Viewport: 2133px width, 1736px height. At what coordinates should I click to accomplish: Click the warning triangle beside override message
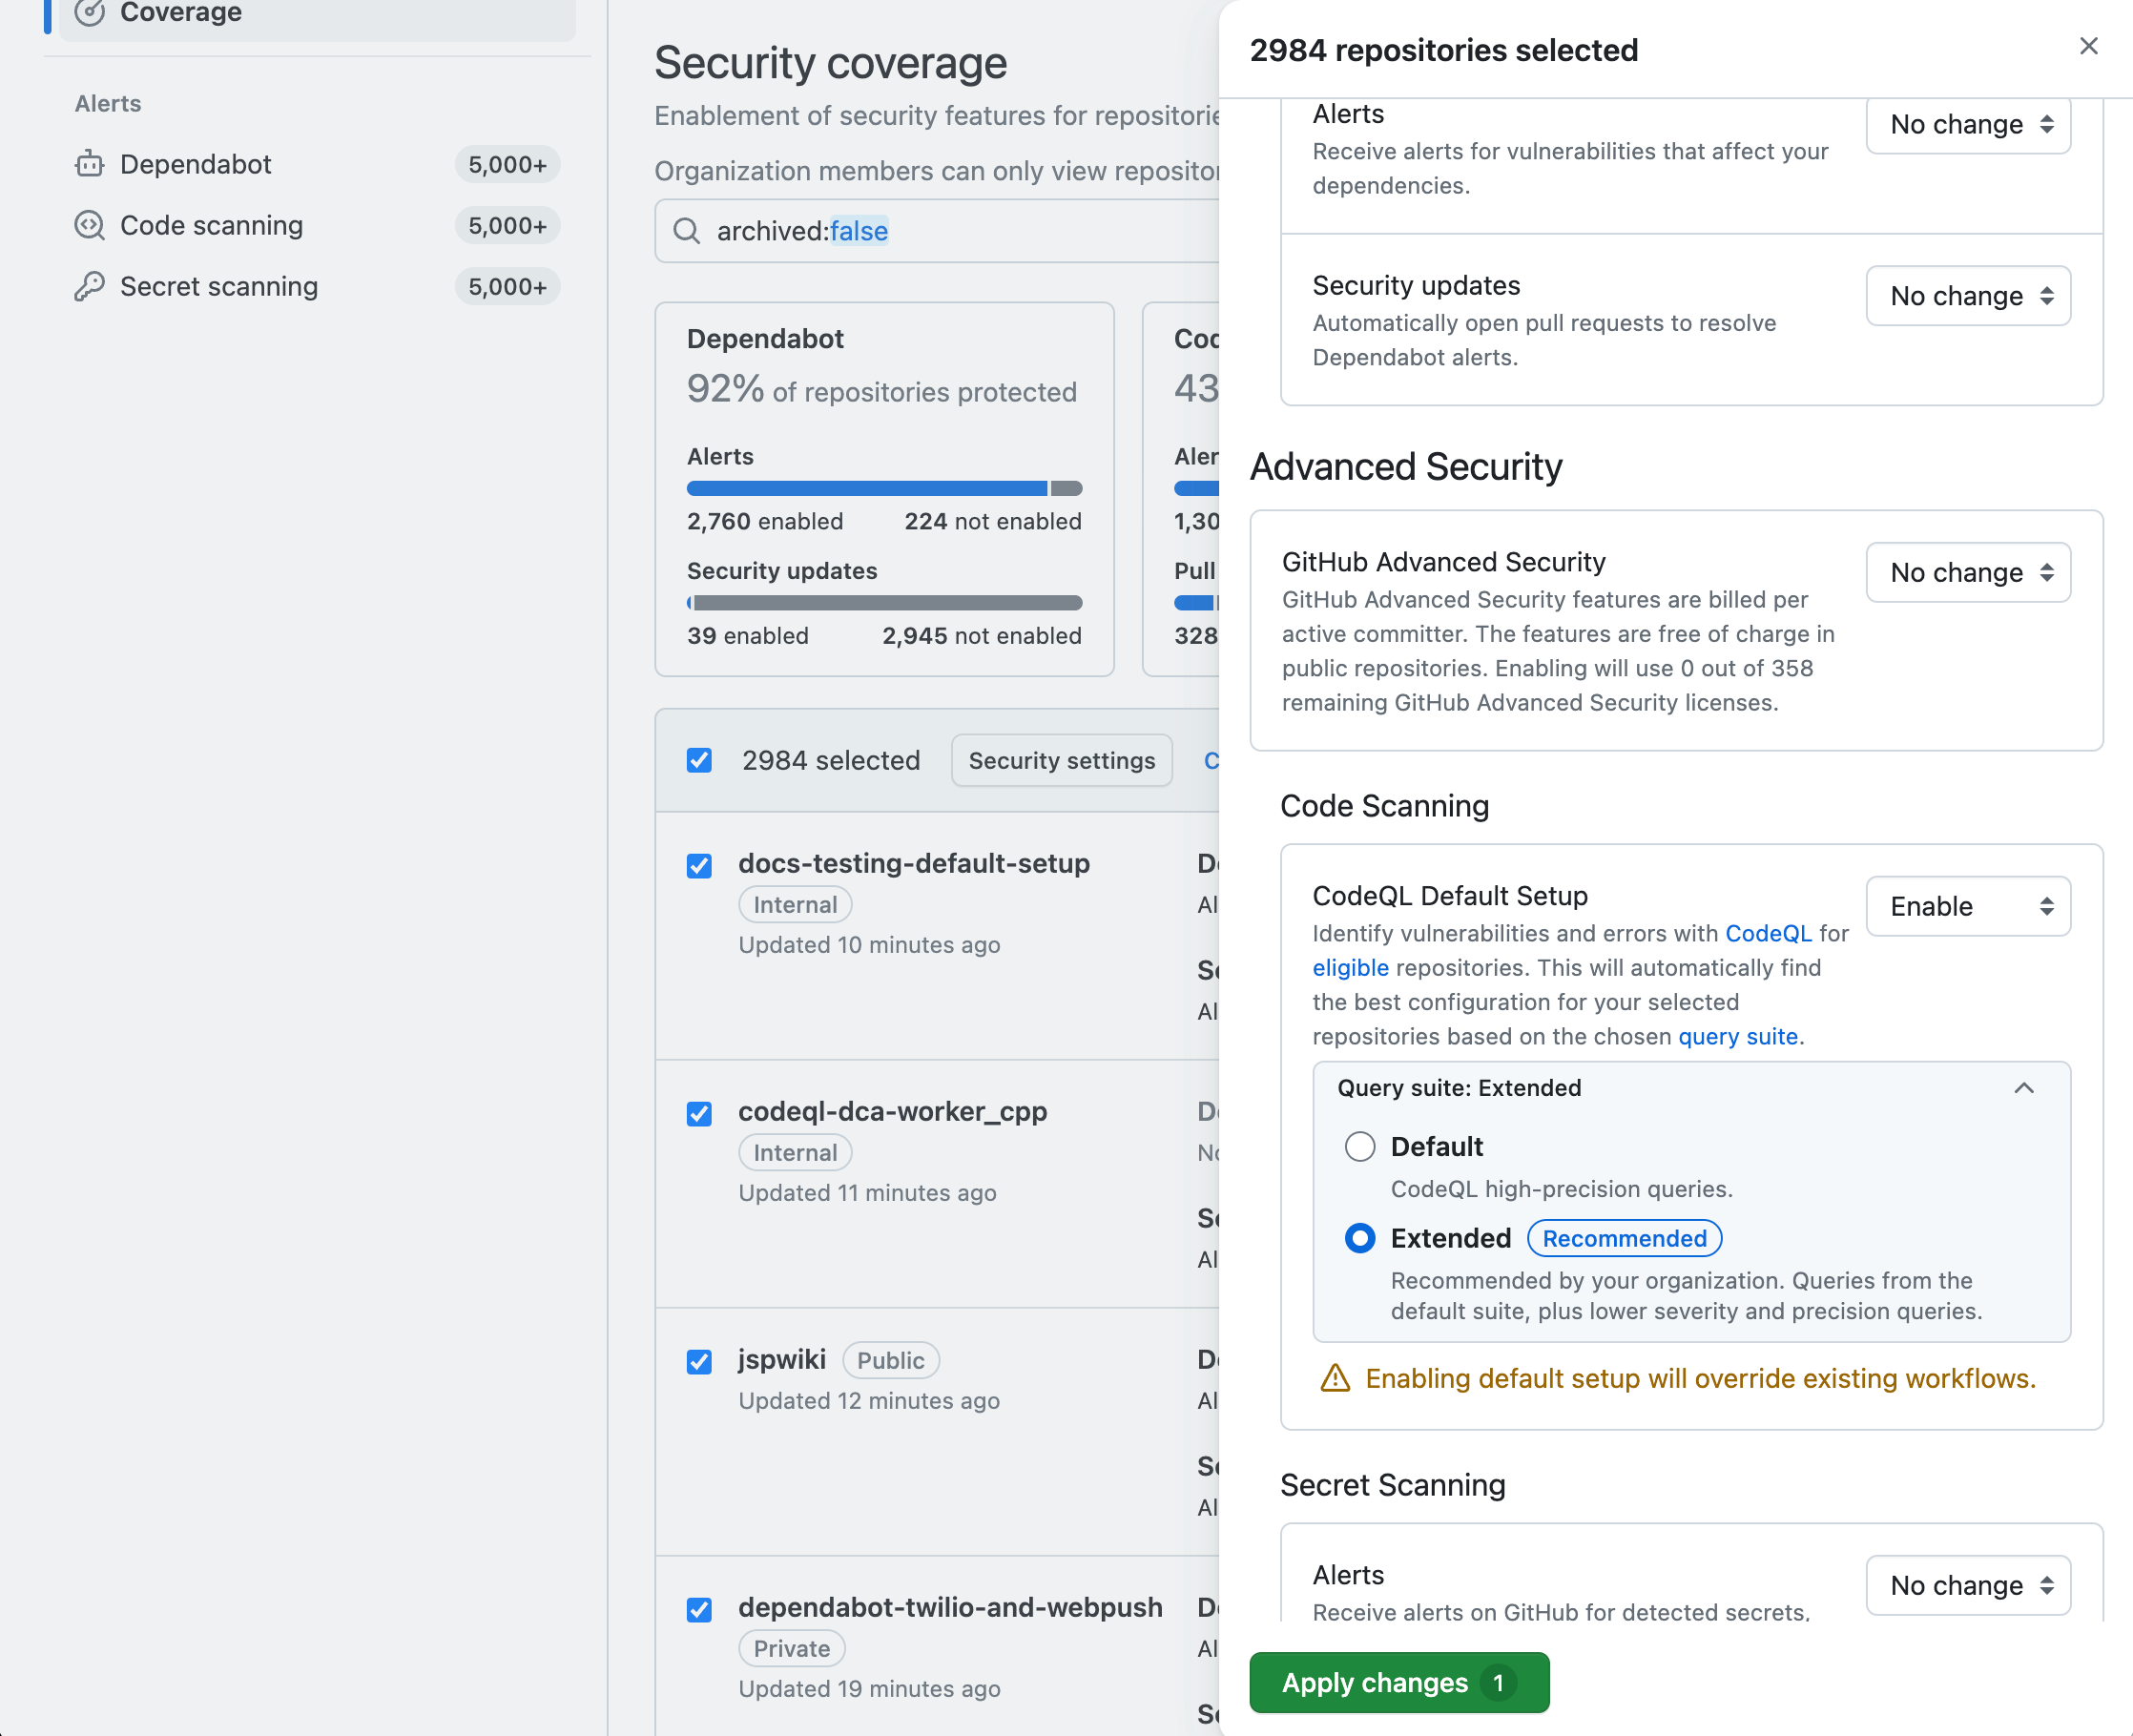point(1335,1378)
